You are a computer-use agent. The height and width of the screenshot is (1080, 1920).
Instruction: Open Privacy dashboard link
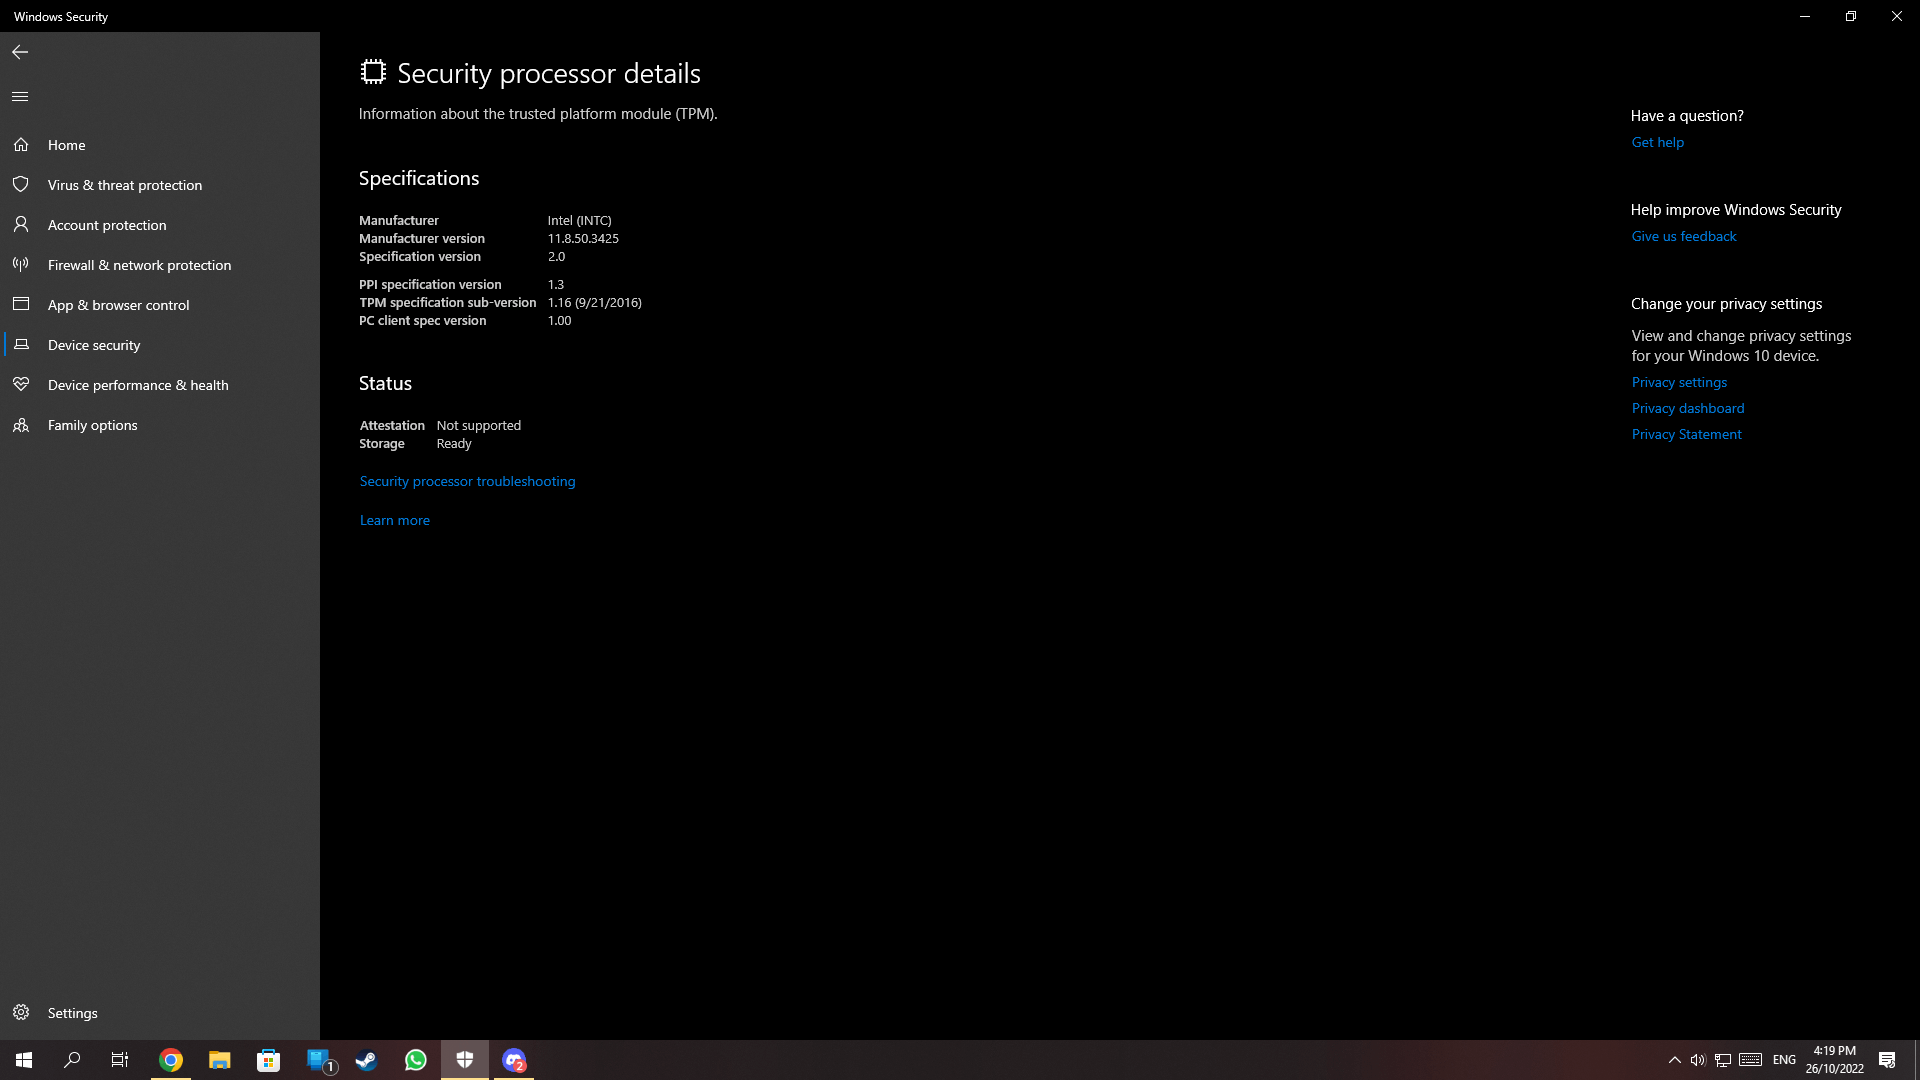pos(1687,409)
